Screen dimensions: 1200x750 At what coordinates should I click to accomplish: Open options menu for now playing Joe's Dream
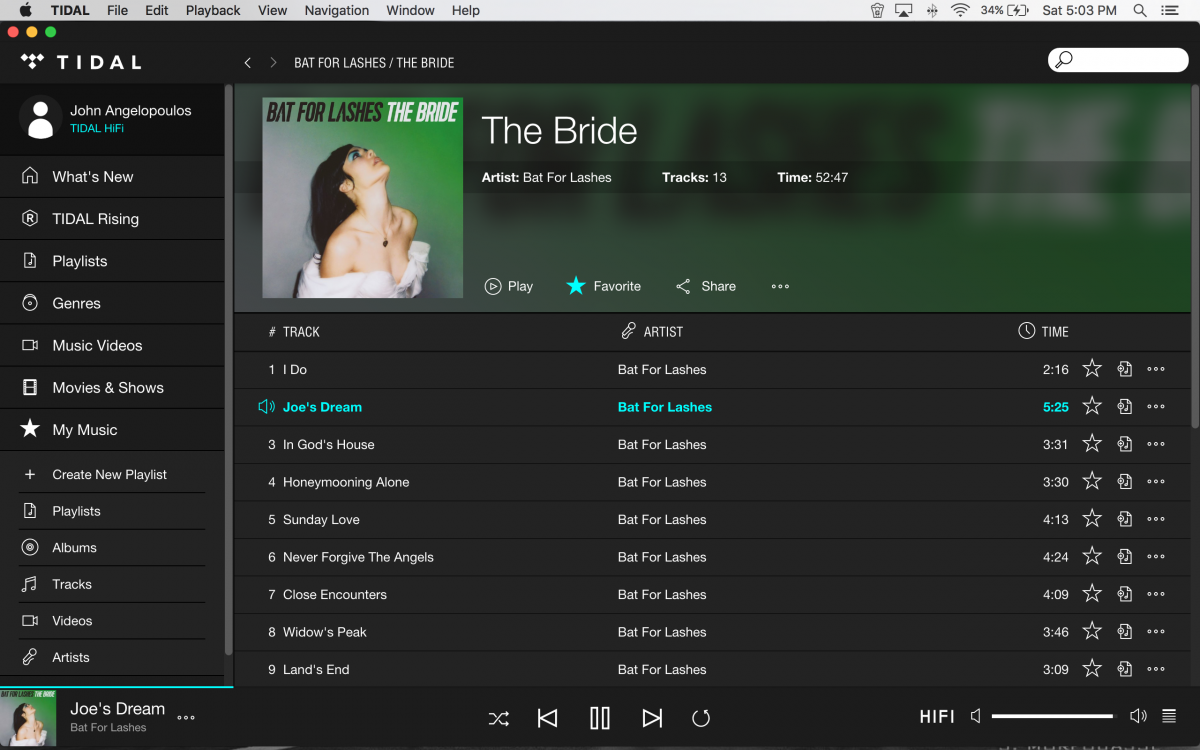pos(186,717)
